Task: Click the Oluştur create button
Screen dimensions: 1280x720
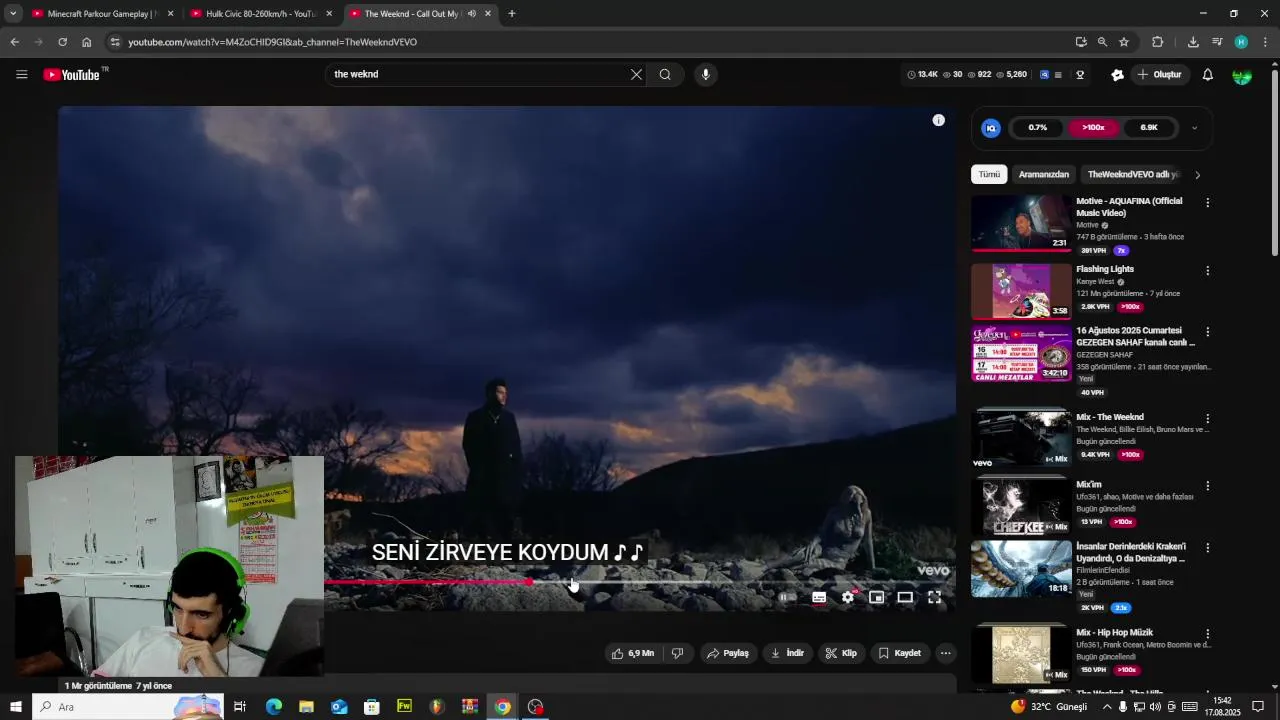Action: click(1159, 75)
